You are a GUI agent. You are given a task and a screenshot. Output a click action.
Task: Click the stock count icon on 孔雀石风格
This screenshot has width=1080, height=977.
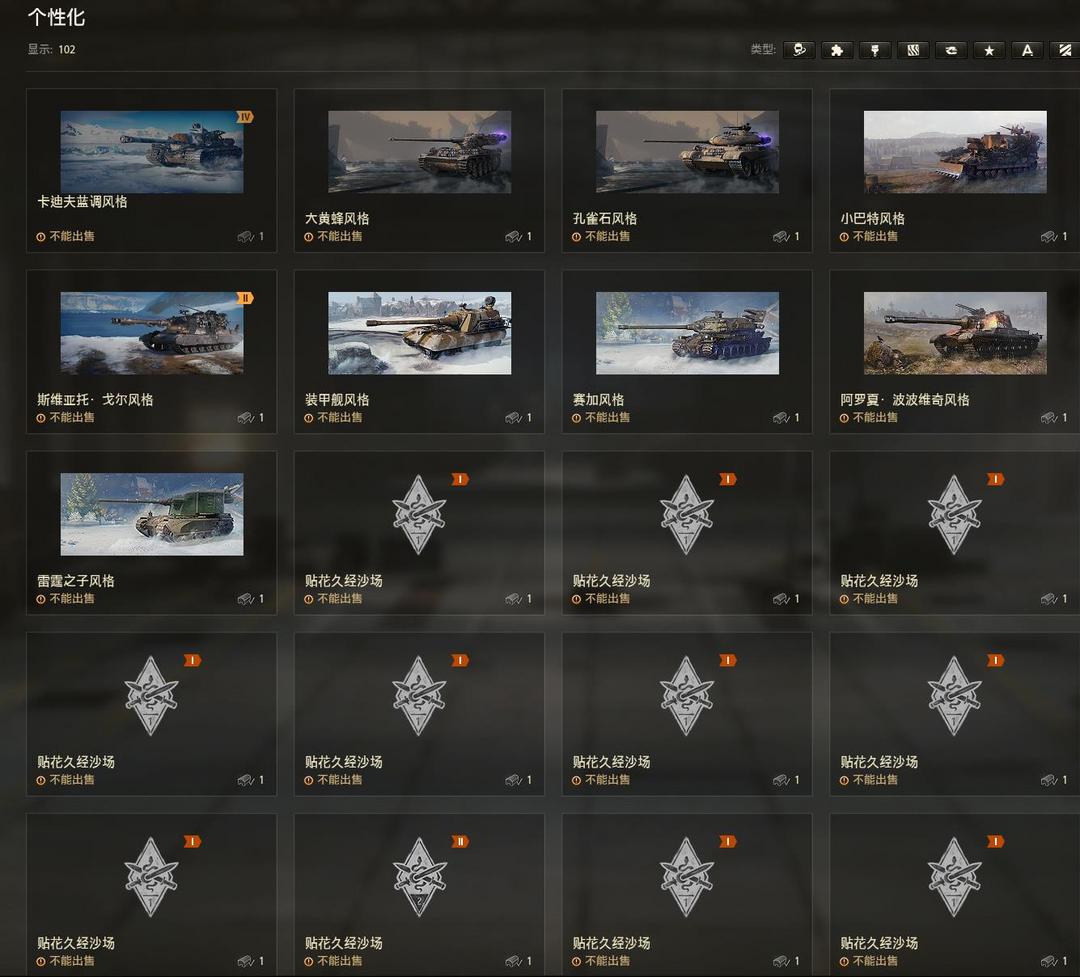[x=781, y=236]
